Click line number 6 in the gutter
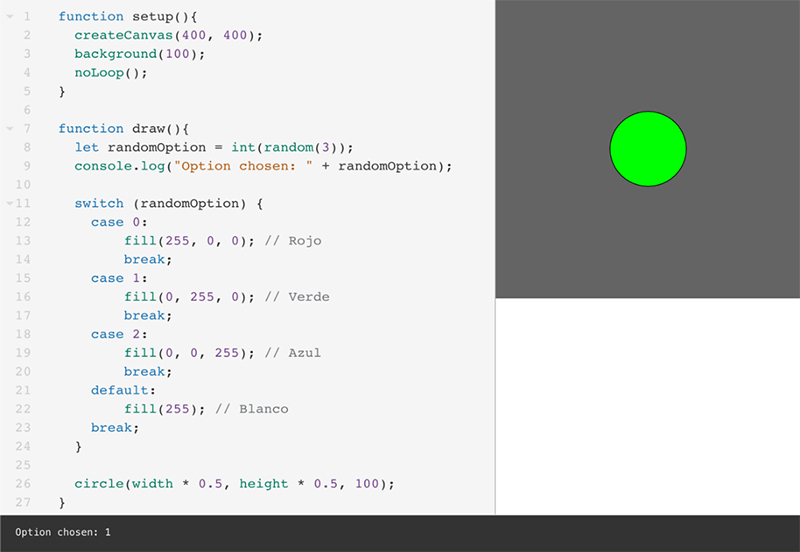Viewport: 800px width, 552px height. click(x=27, y=110)
